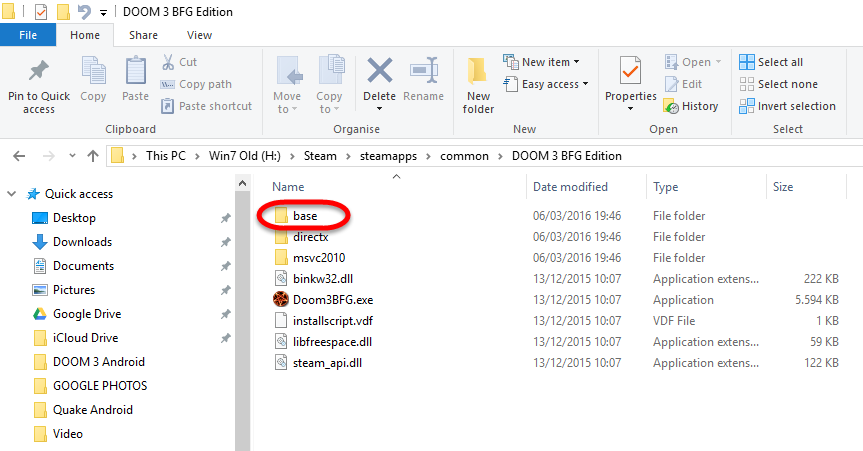Click Select none in ribbon
Image resolution: width=863 pixels, height=451 pixels.
pos(778,84)
